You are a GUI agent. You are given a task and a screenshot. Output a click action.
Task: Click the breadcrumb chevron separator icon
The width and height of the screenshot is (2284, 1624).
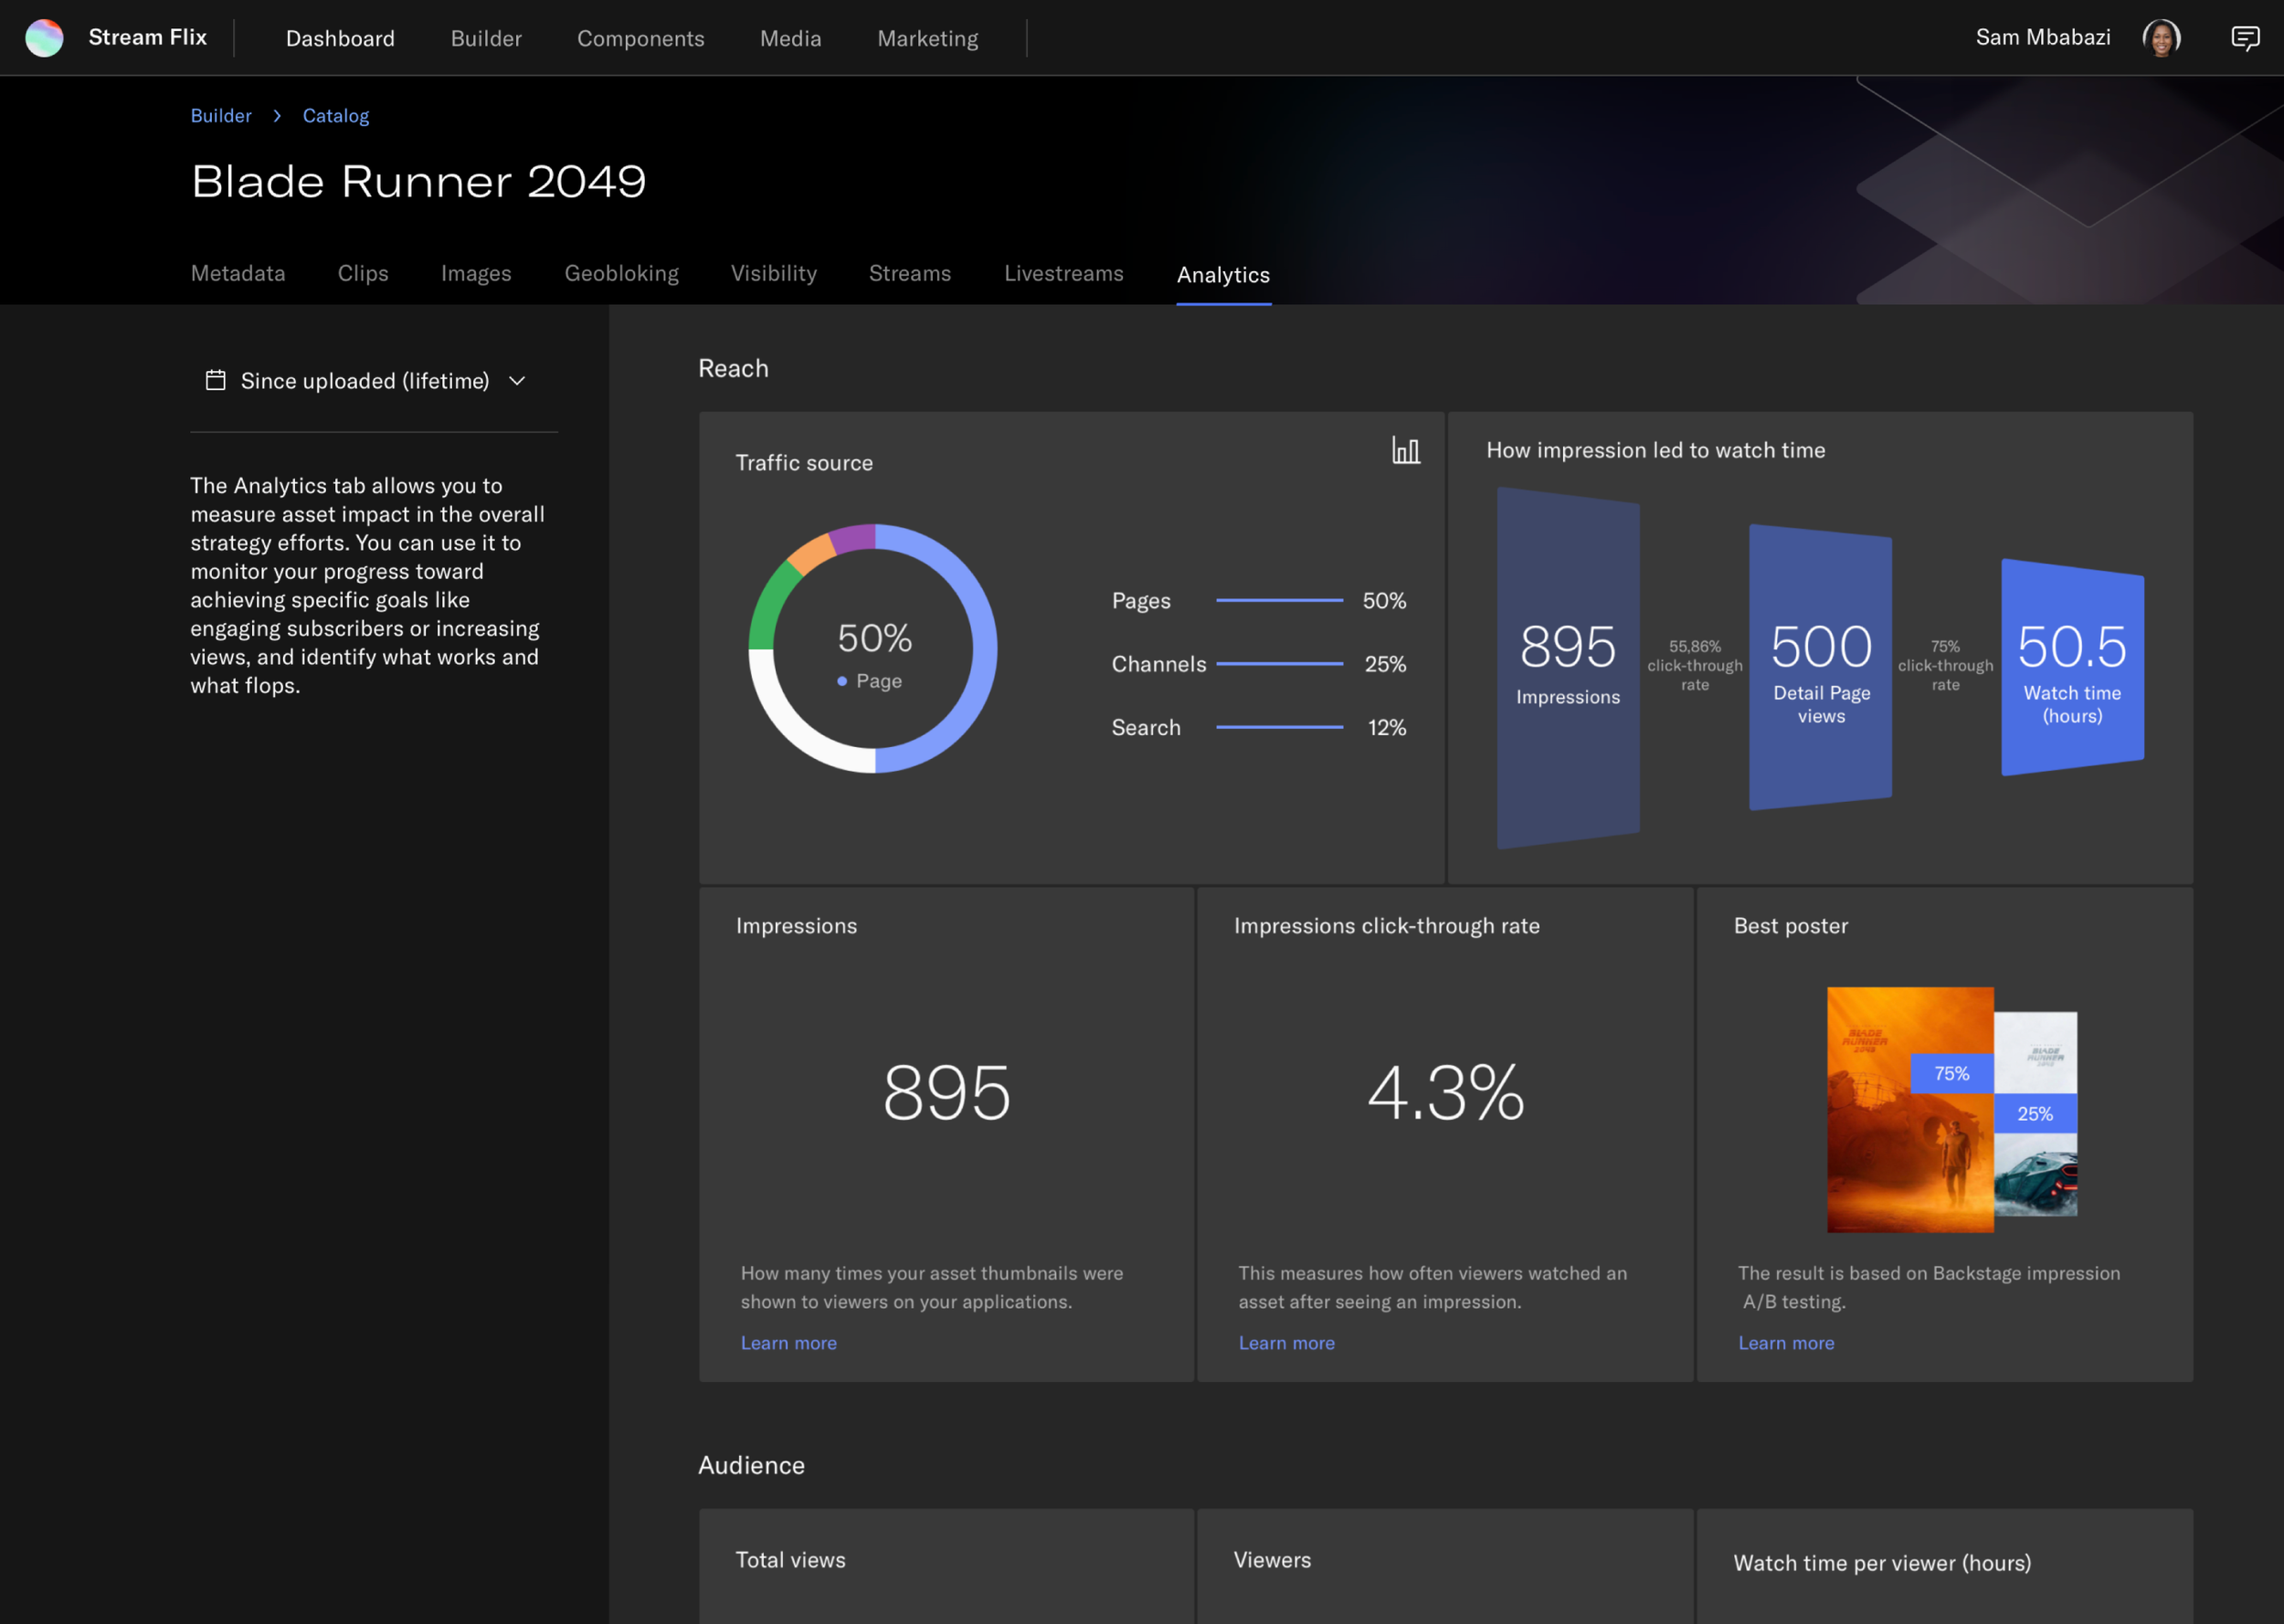277,116
